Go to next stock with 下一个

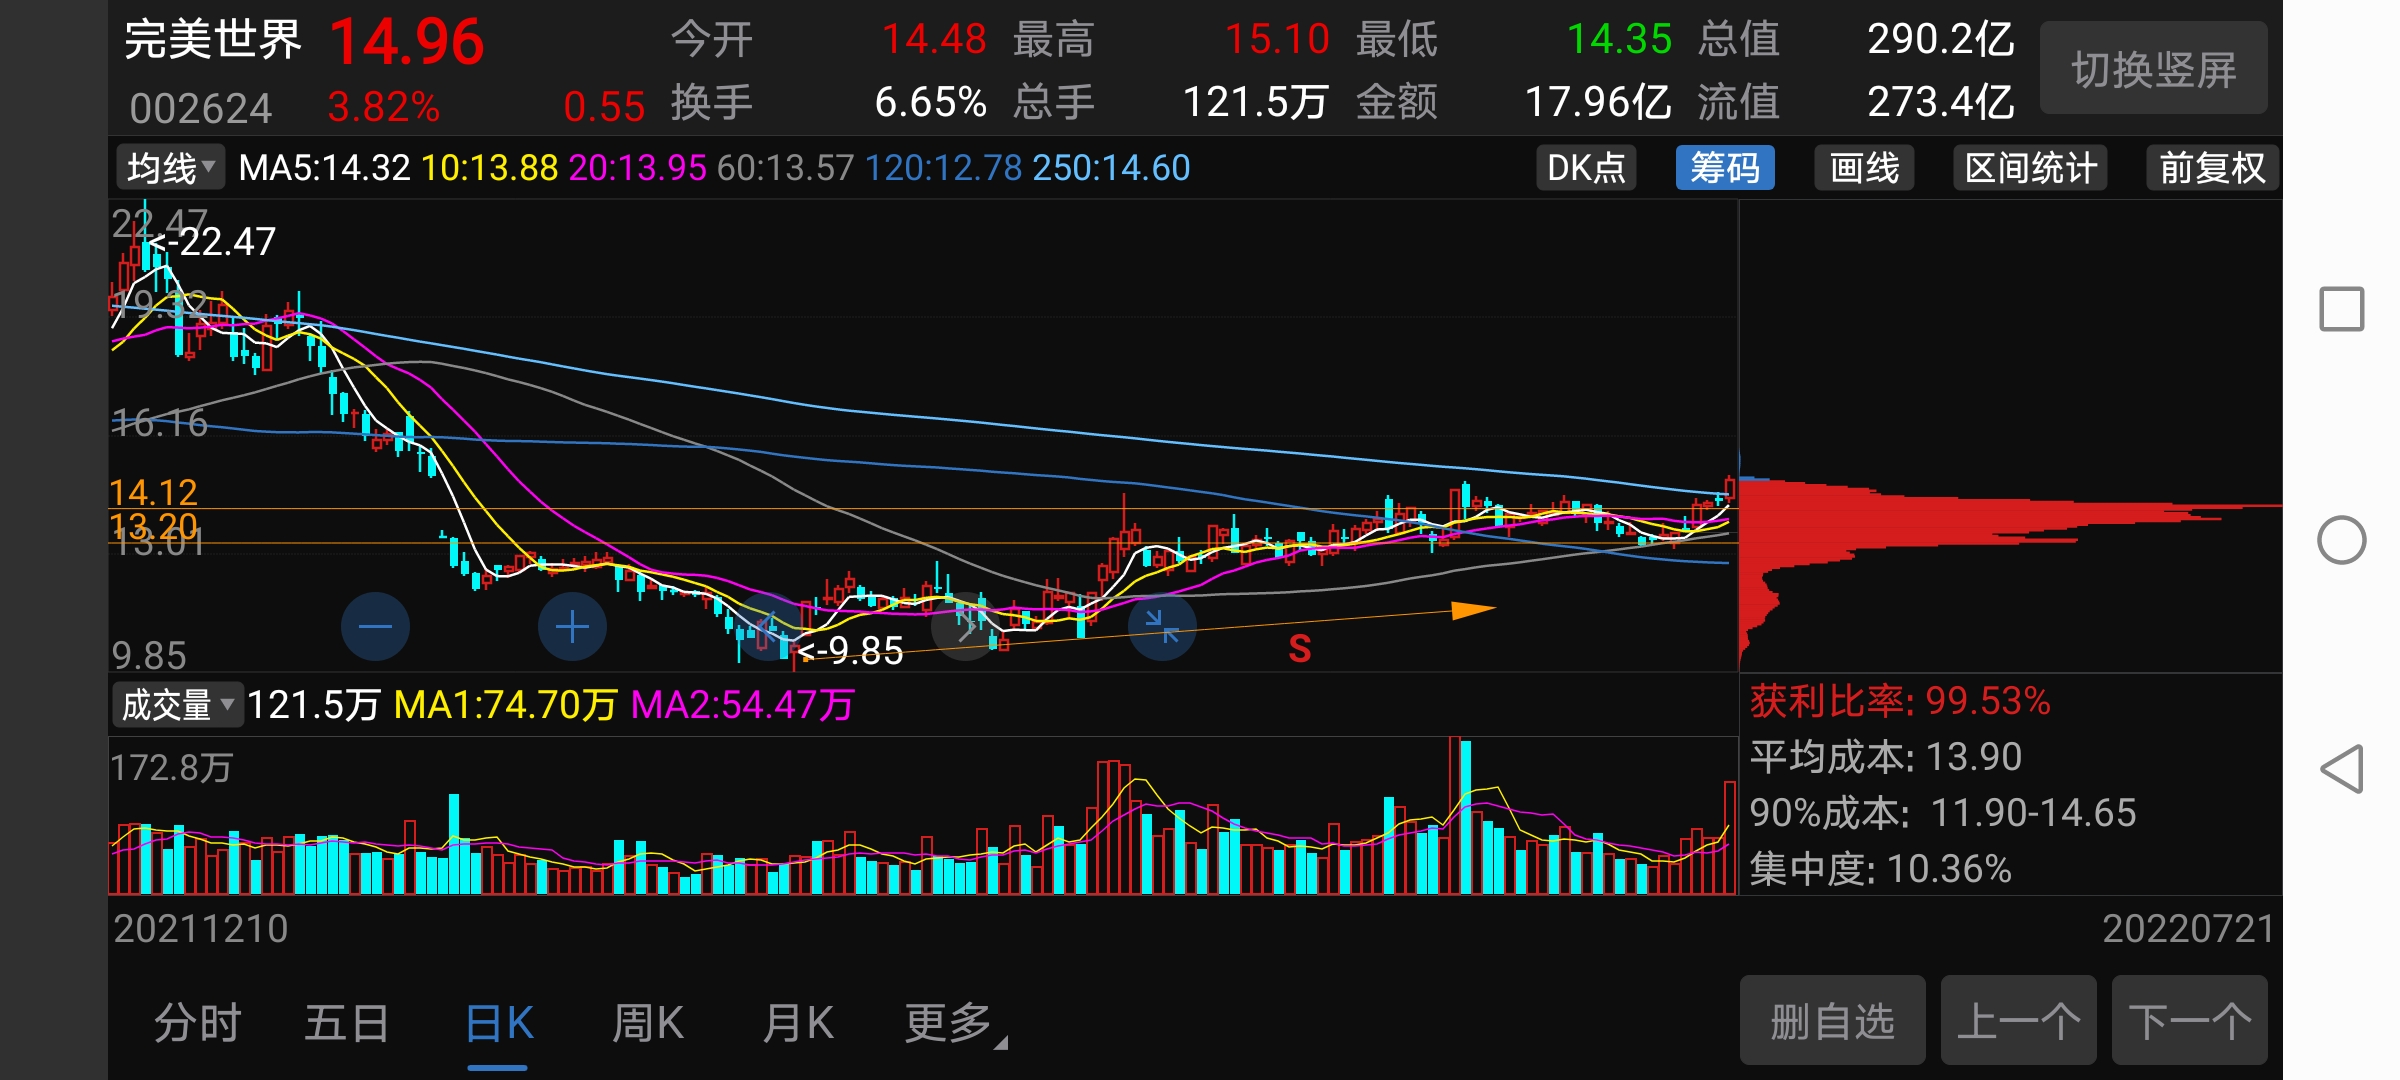(2189, 1021)
